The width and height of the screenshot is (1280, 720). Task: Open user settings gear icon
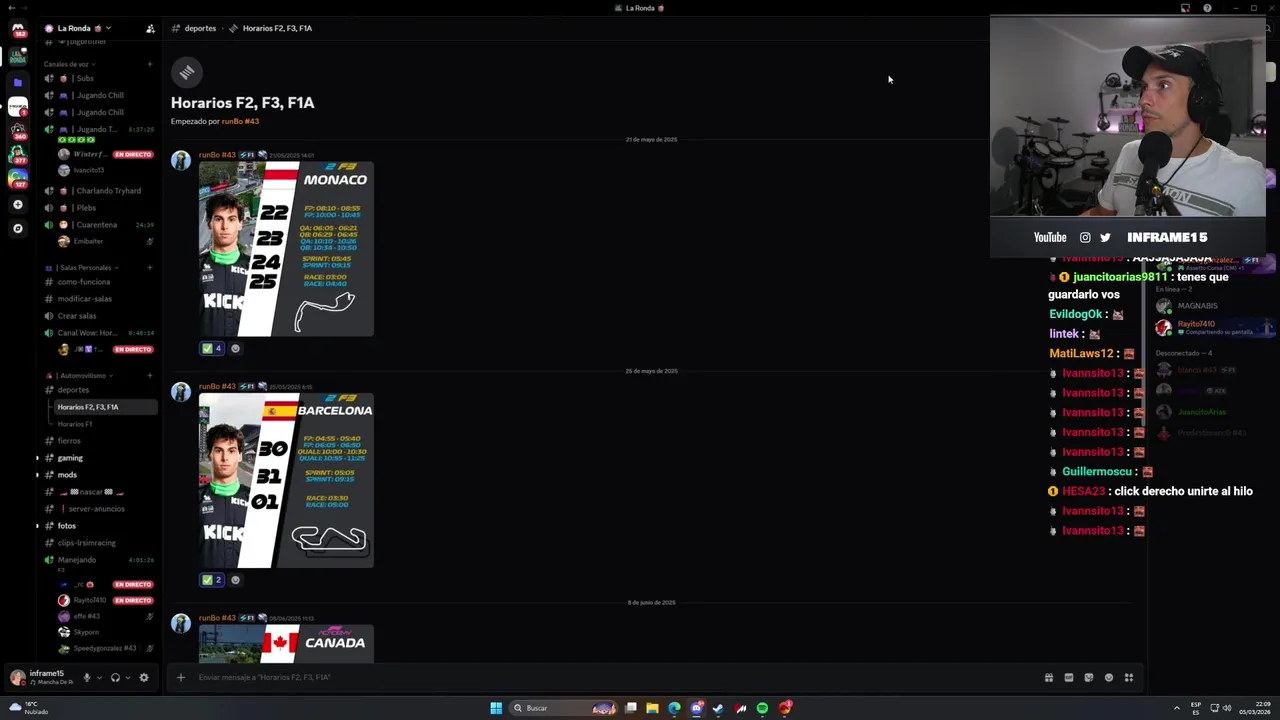[x=143, y=677]
